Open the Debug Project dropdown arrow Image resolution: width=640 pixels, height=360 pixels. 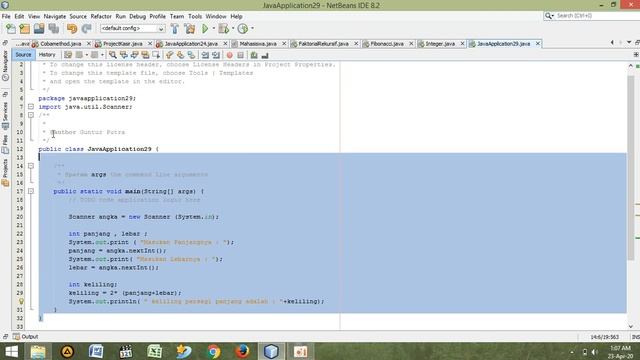tap(233, 29)
